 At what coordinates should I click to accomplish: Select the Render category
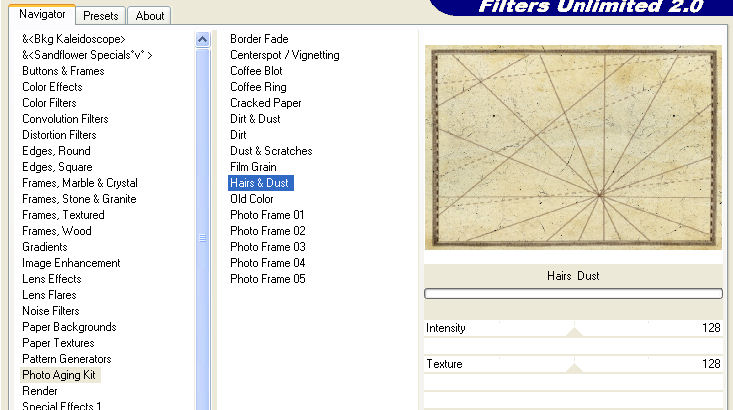tap(40, 391)
